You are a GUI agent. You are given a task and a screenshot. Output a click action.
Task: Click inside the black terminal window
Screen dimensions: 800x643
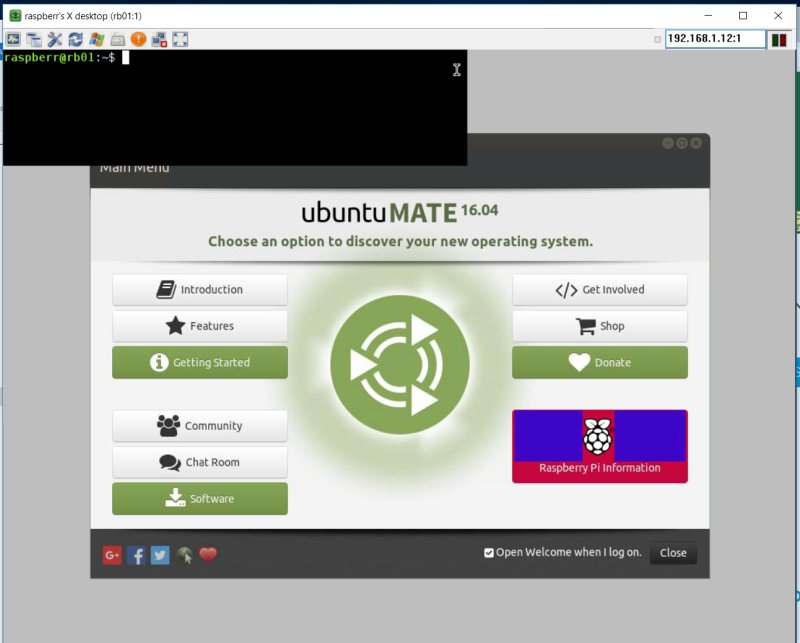click(x=235, y=110)
